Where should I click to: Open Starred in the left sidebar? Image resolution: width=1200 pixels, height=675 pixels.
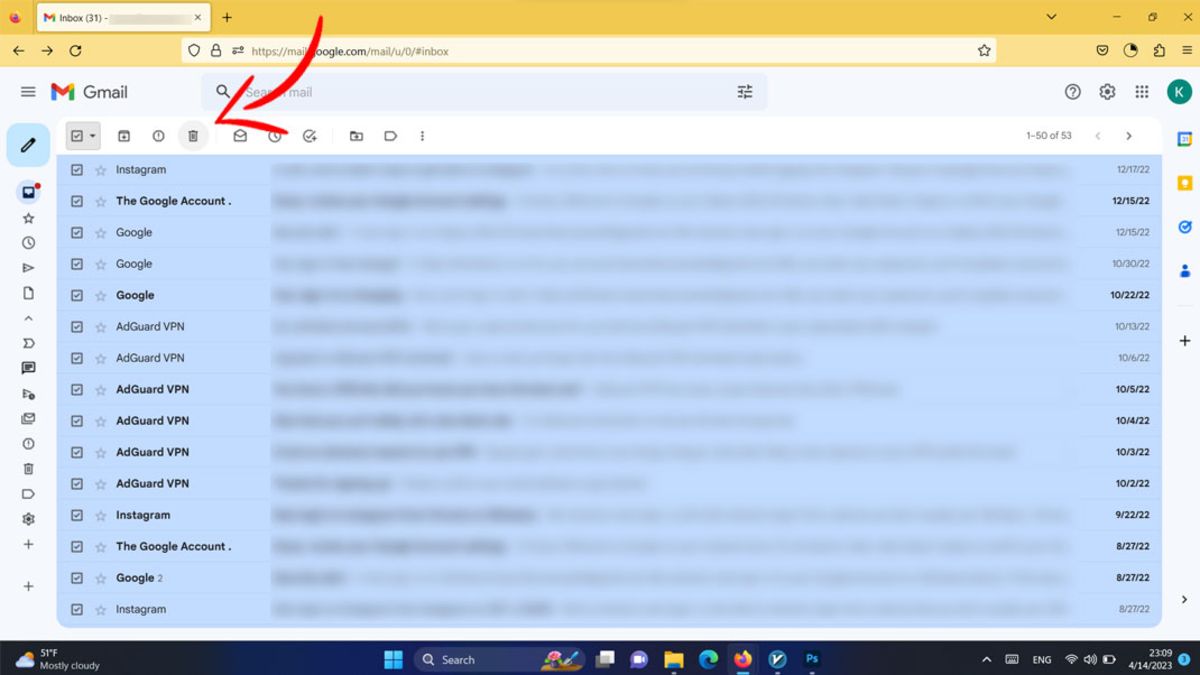pos(28,218)
